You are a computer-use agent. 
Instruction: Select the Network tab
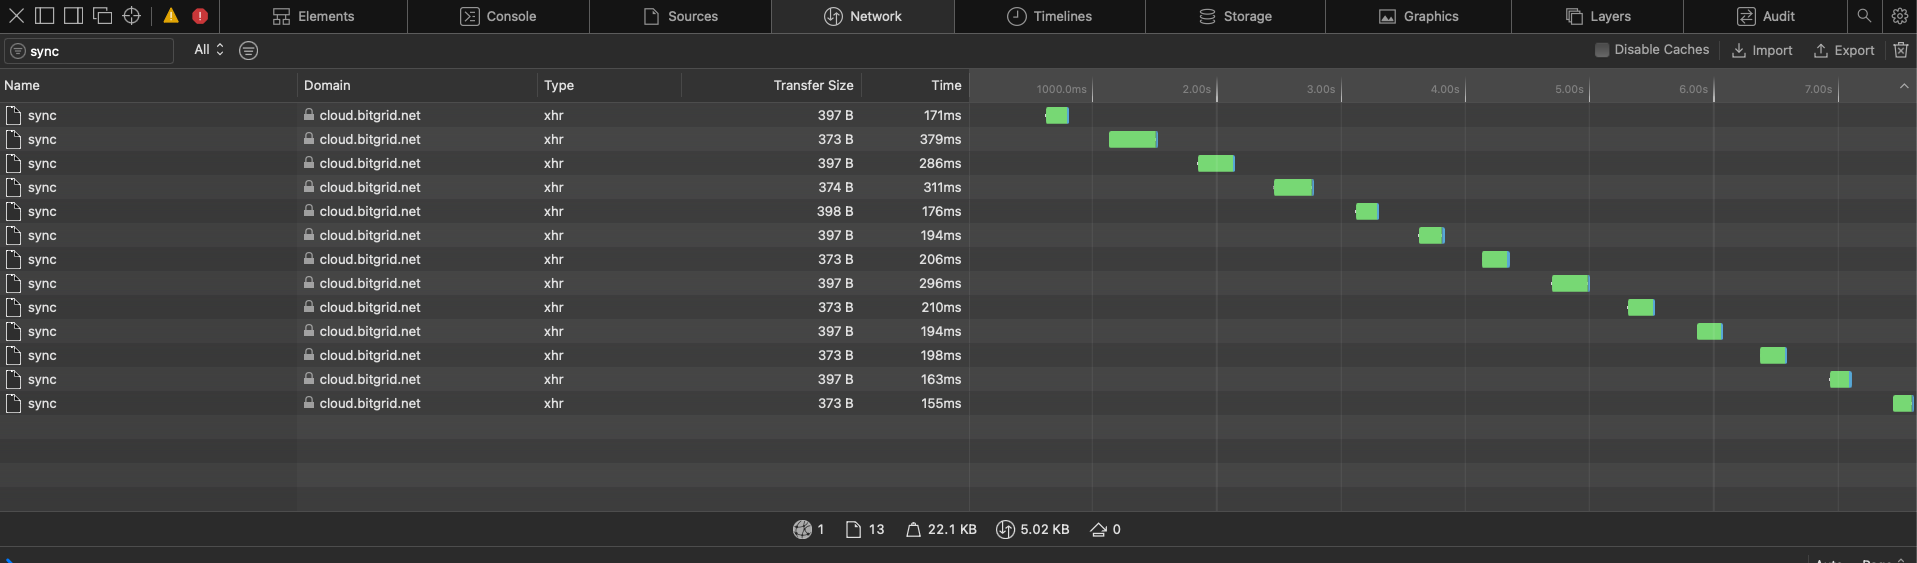(863, 16)
